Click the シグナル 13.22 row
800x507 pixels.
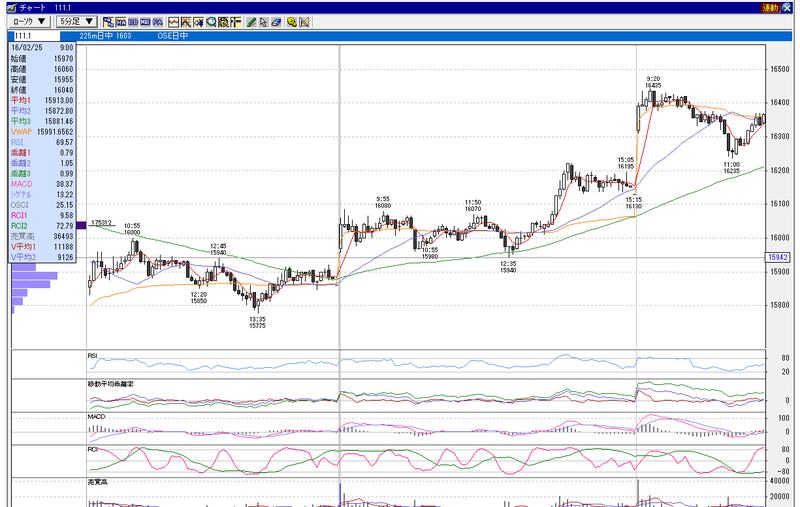click(x=42, y=195)
